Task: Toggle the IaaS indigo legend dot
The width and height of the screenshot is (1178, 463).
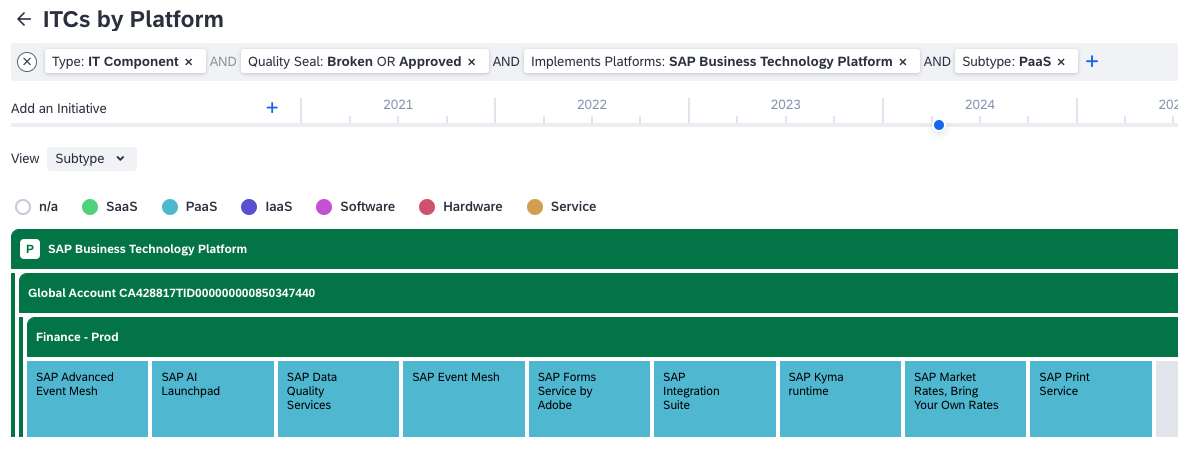Action: point(249,207)
